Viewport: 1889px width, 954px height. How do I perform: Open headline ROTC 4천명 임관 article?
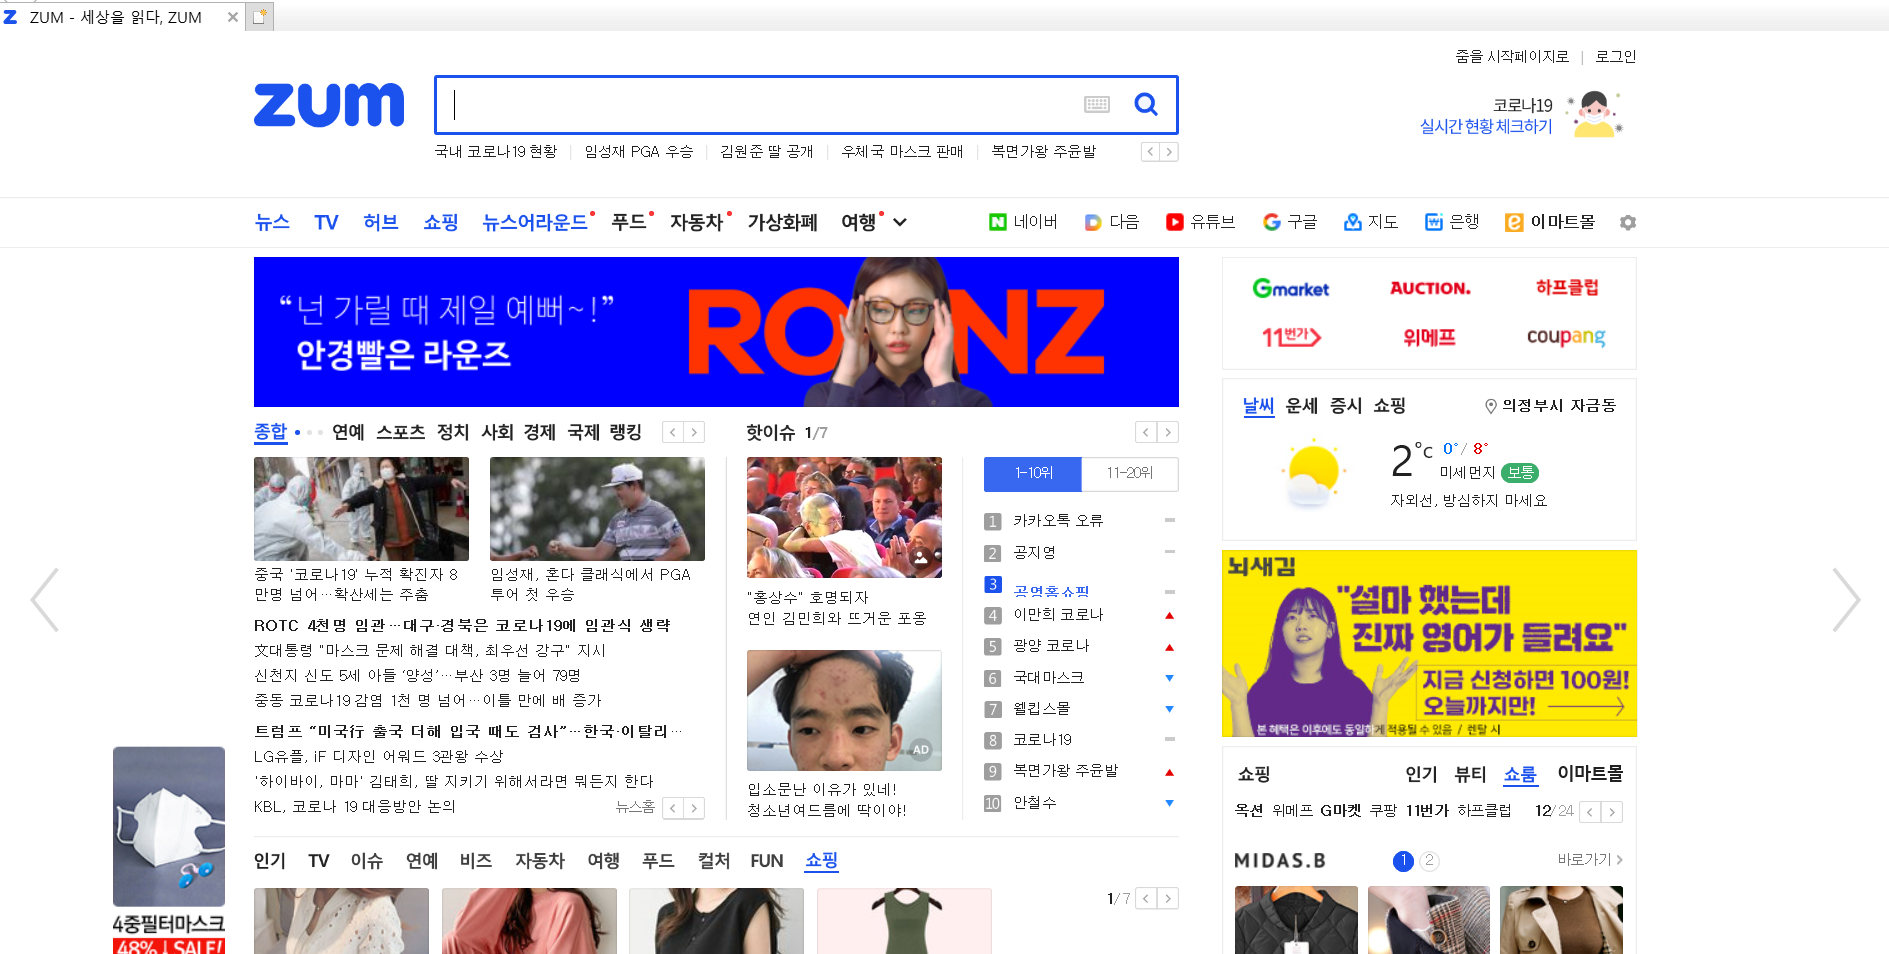[462, 626]
